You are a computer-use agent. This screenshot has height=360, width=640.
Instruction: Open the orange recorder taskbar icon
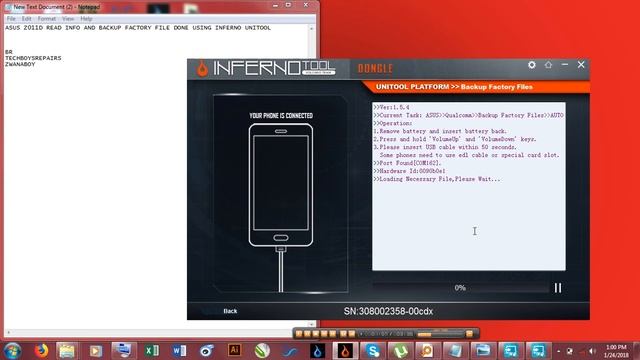[427, 351]
